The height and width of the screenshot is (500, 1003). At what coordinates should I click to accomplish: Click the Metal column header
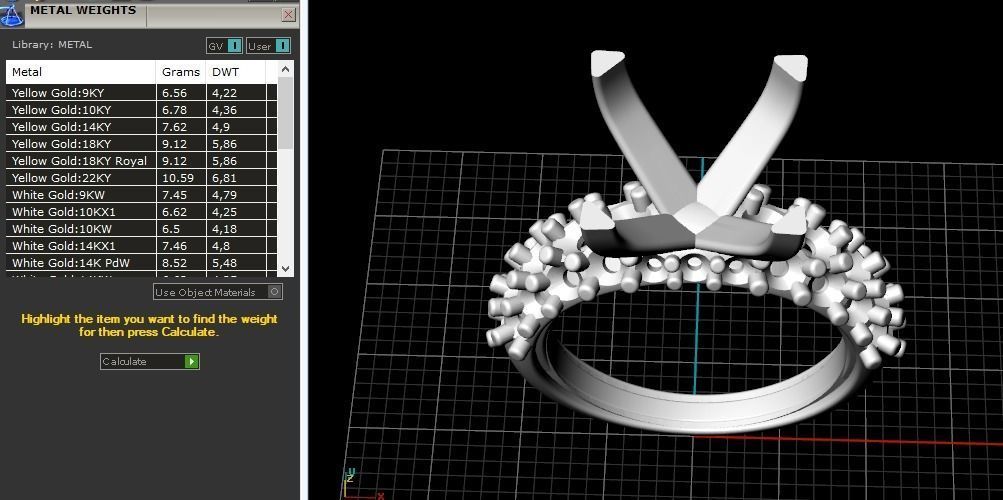pos(81,72)
